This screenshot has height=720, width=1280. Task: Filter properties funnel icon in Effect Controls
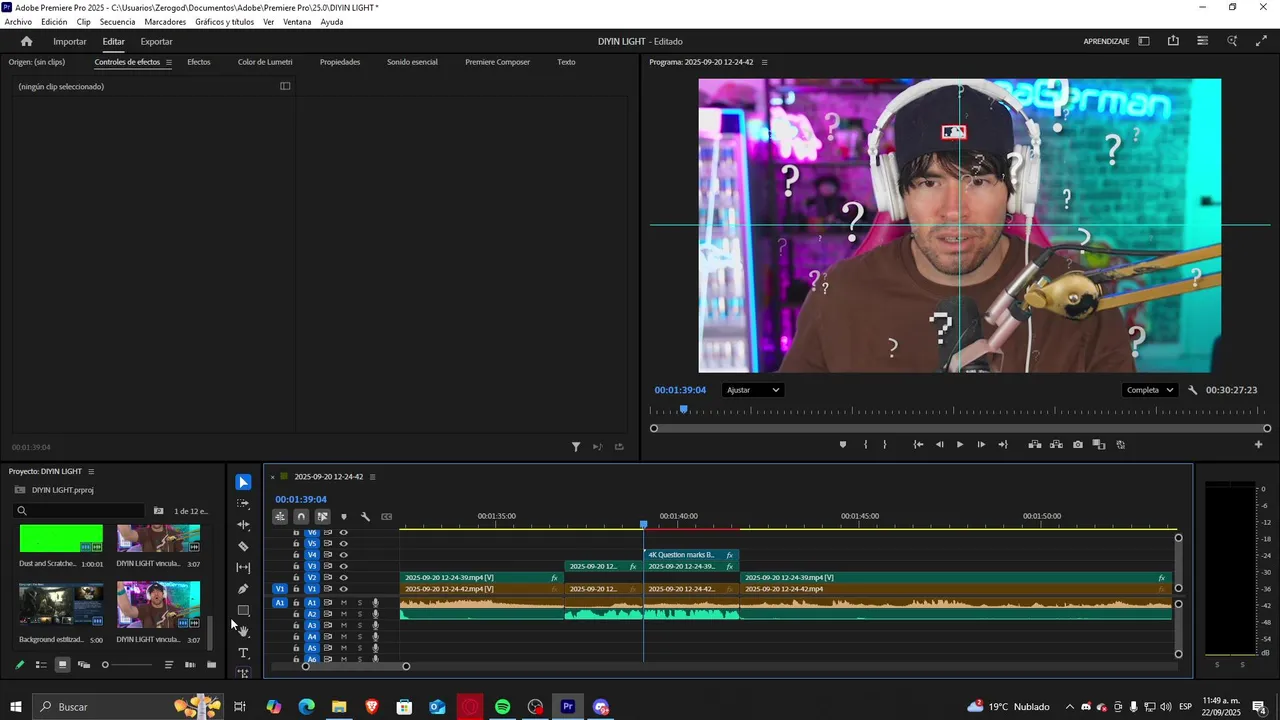pyautogui.click(x=576, y=447)
